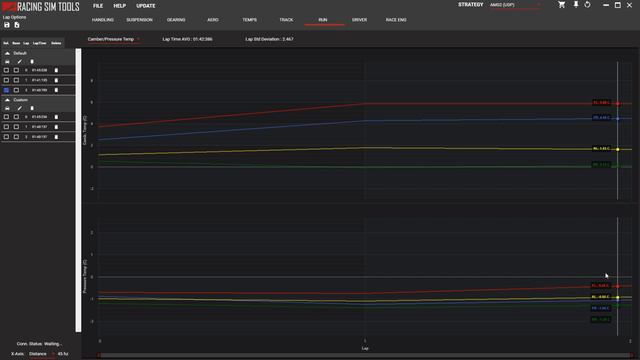Tick Sel checkbox for Custom lap 1
Screen dimensions: 640x360
(6, 127)
